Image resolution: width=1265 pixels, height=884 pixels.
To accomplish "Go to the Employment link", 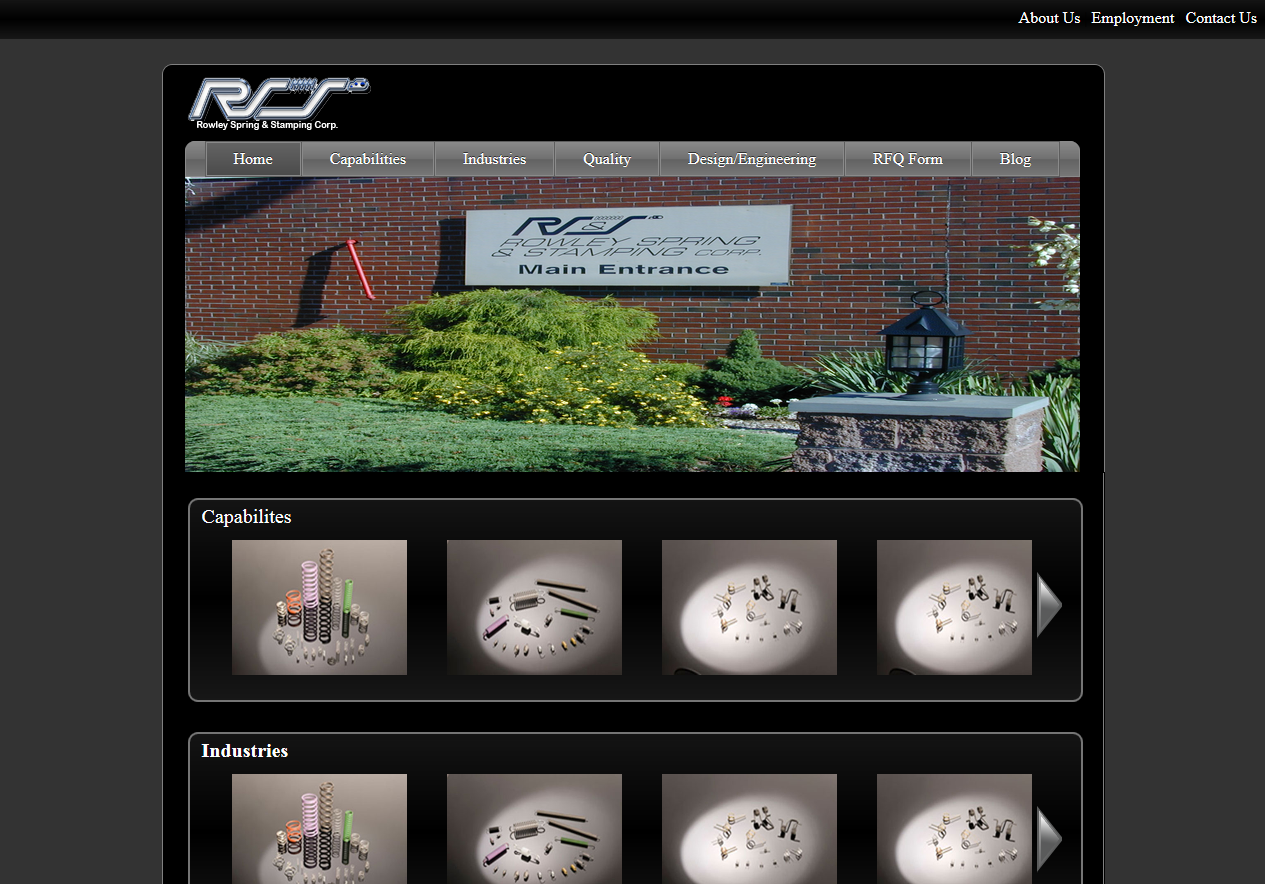I will coord(1133,18).
